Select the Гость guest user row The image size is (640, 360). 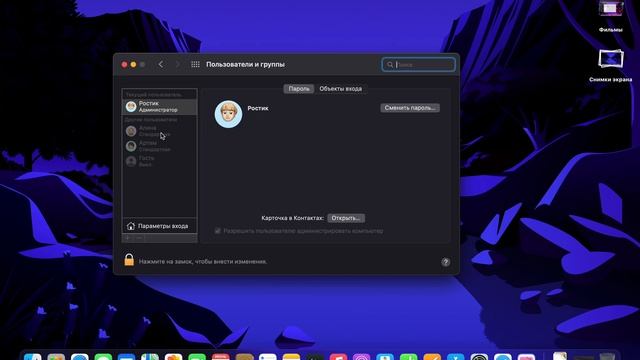[x=160, y=161]
